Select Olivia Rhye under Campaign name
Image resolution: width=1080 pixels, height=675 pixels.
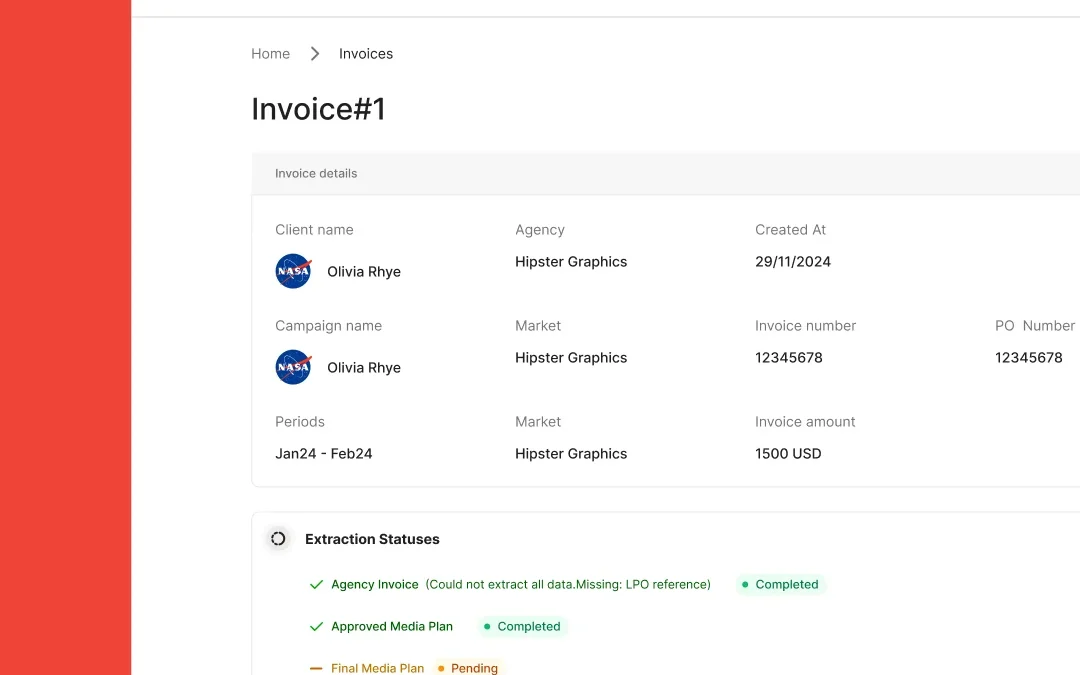pos(364,367)
